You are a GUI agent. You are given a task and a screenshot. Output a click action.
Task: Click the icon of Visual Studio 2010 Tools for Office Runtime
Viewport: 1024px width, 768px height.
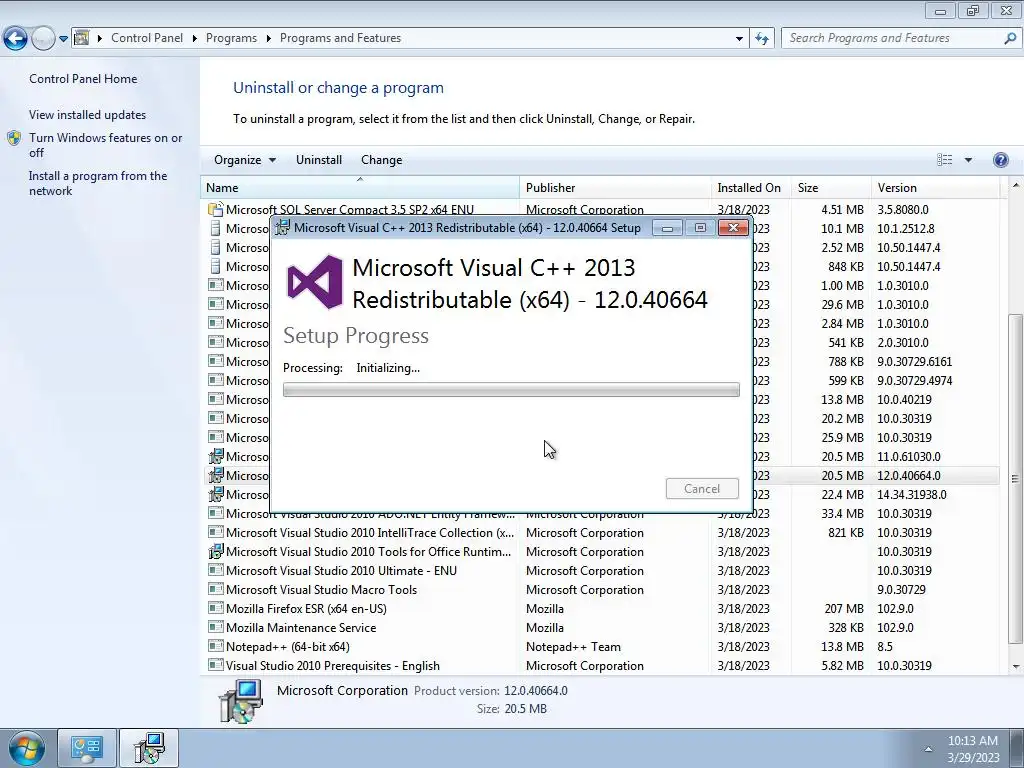coord(216,552)
